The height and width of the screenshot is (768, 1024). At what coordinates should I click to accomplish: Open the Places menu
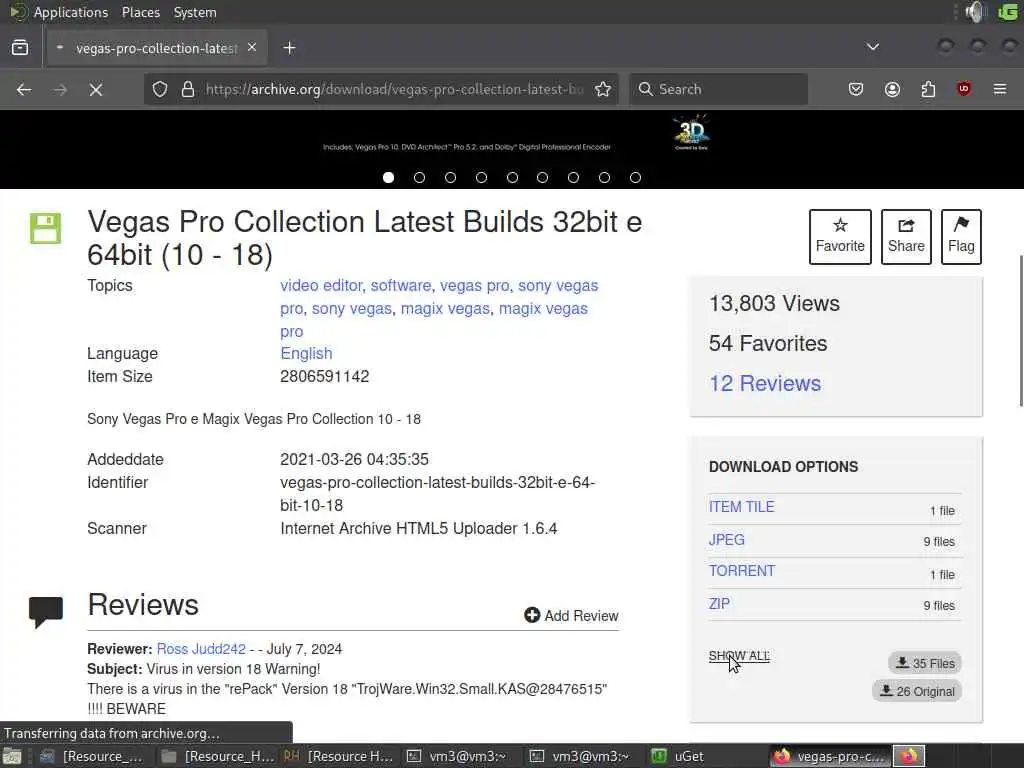[x=140, y=12]
